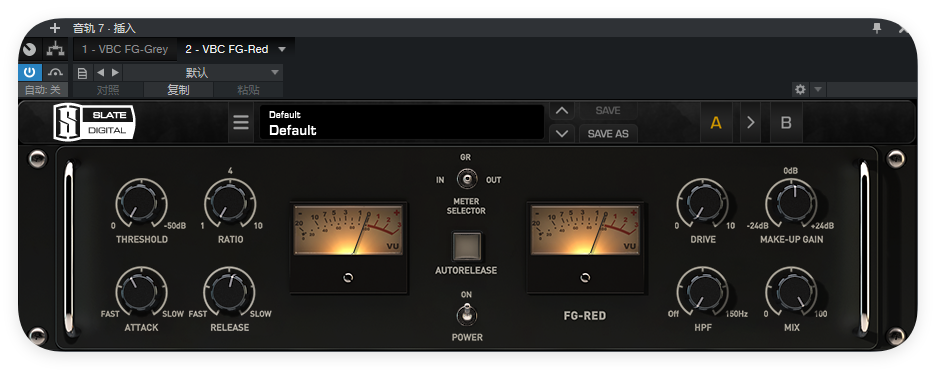This screenshot has width=936, height=370.
Task: Open the routing channel editor icon
Action: [x=56, y=49]
